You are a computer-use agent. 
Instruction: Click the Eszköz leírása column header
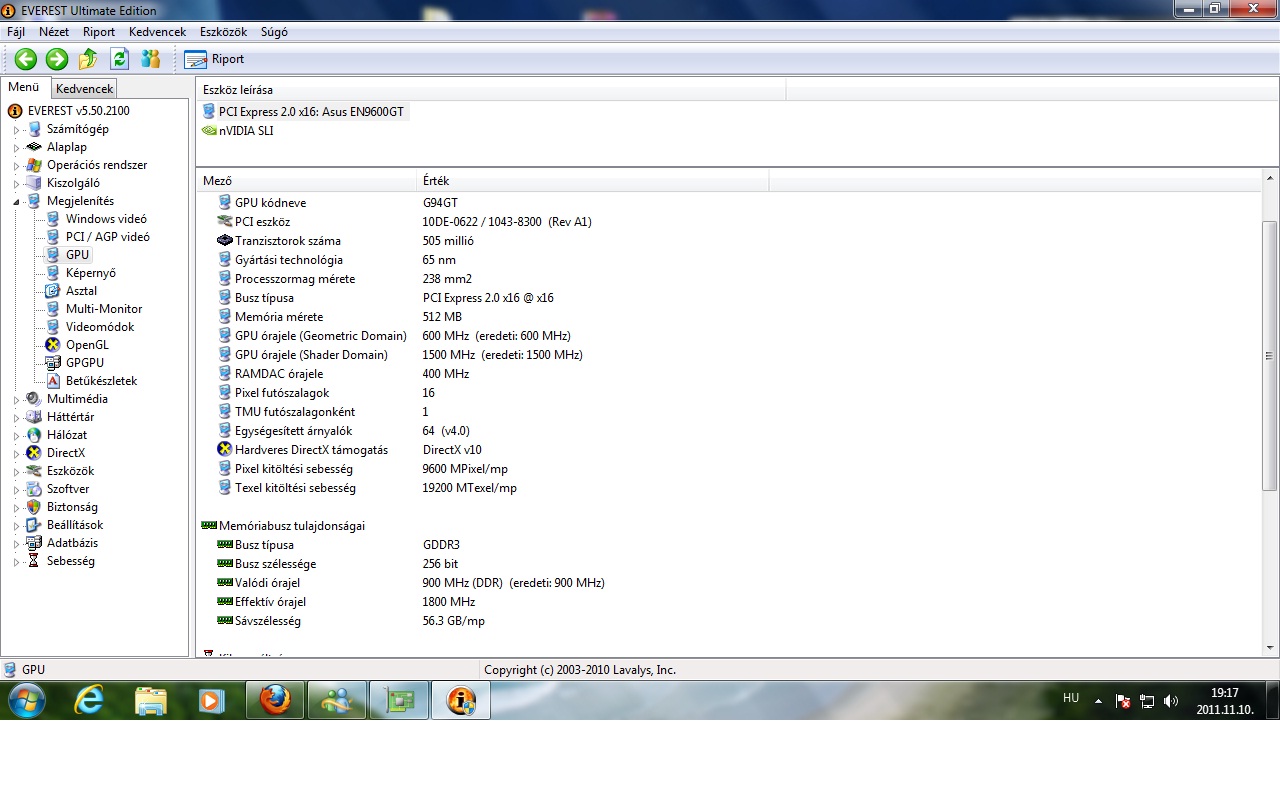[491, 90]
